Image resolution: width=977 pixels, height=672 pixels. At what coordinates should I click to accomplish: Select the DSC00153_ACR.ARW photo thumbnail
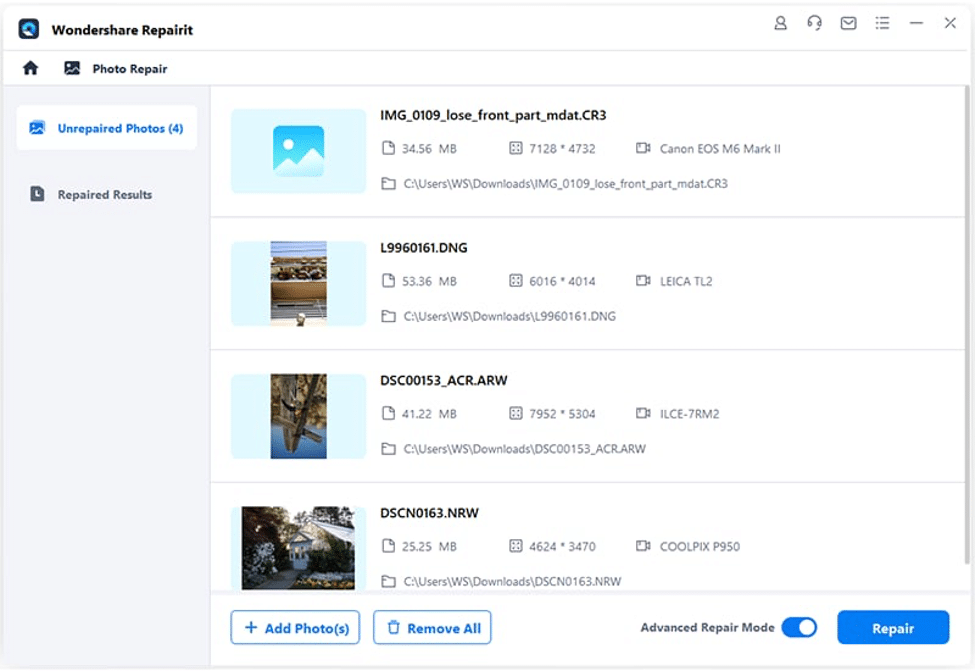[x=298, y=416]
